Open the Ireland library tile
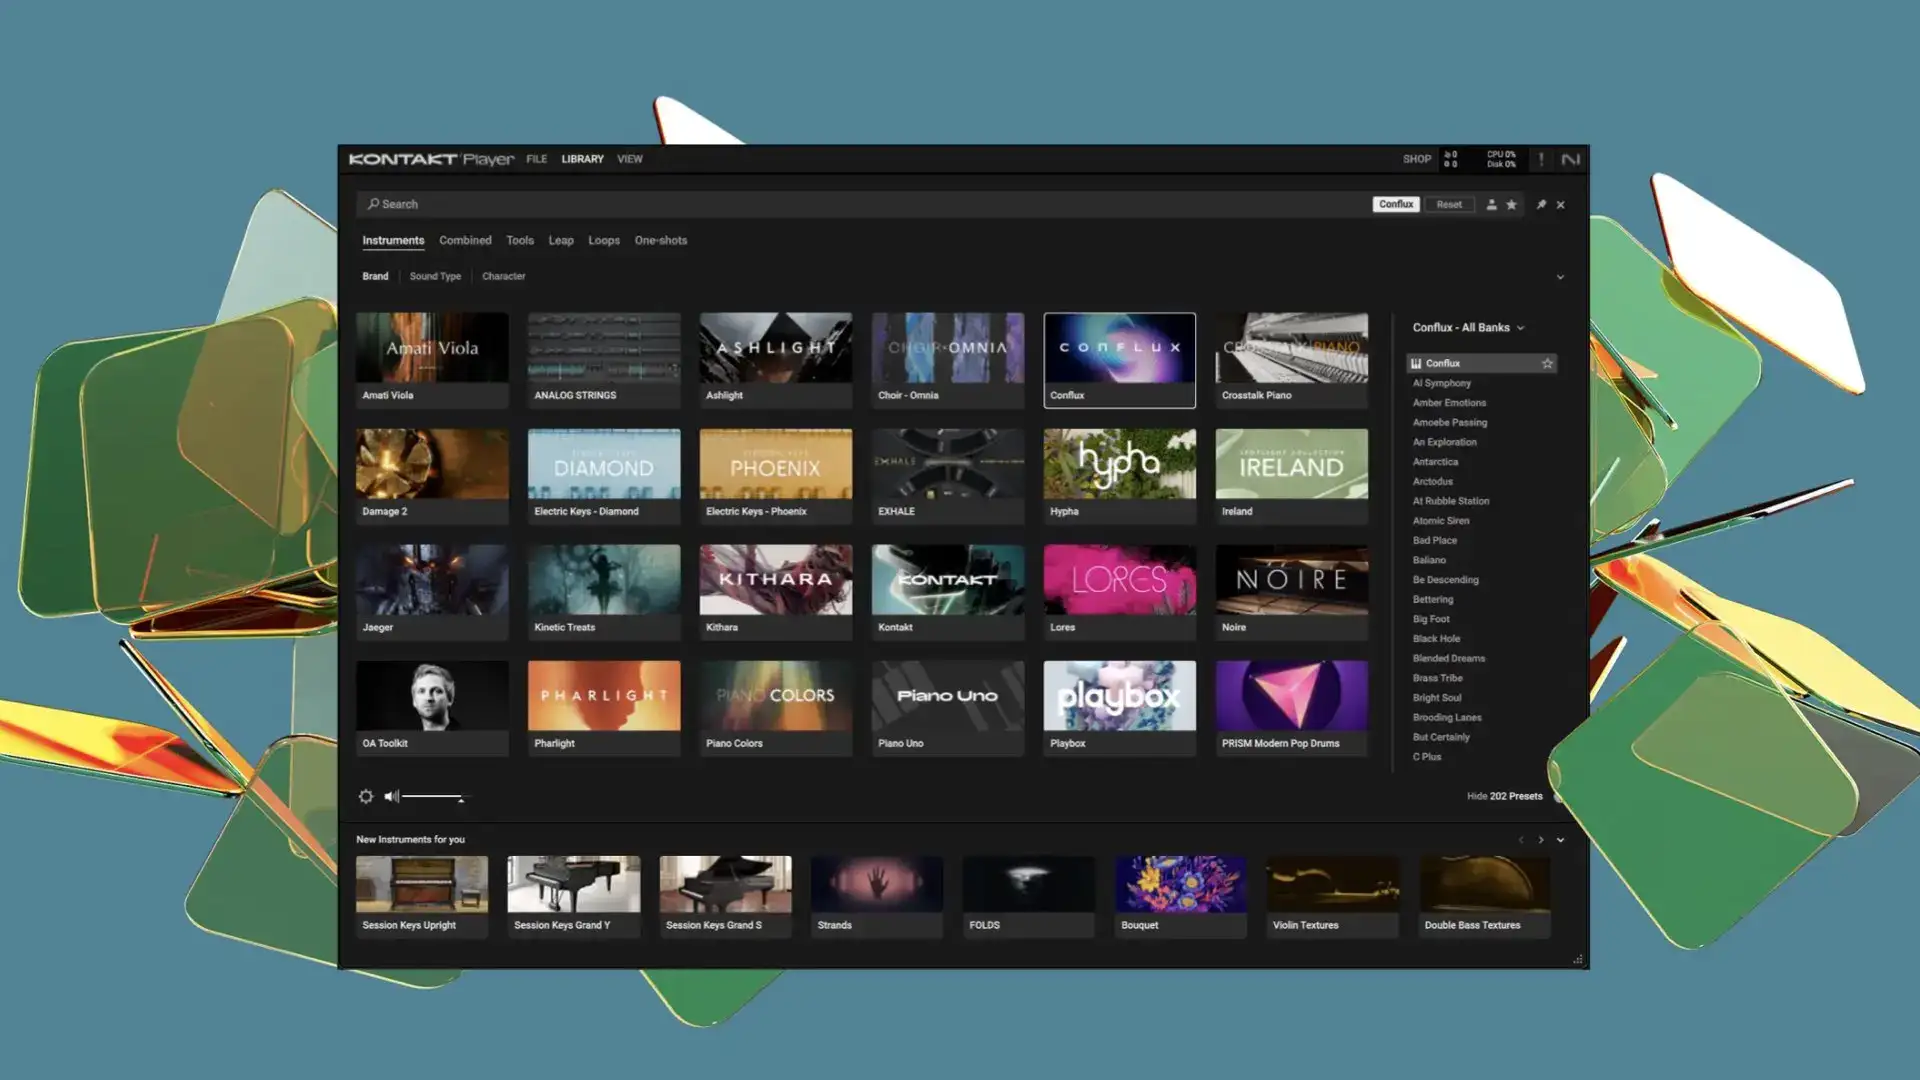The width and height of the screenshot is (1920, 1080). 1292,476
